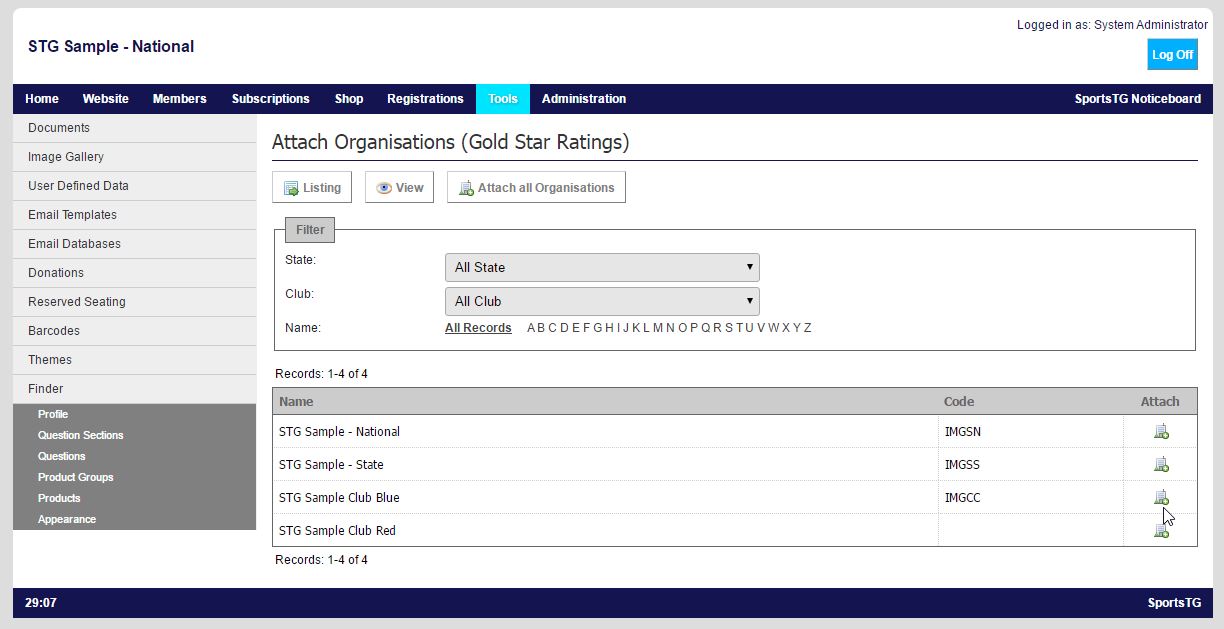Open the Administration menu
The height and width of the screenshot is (629, 1224).
(x=584, y=99)
